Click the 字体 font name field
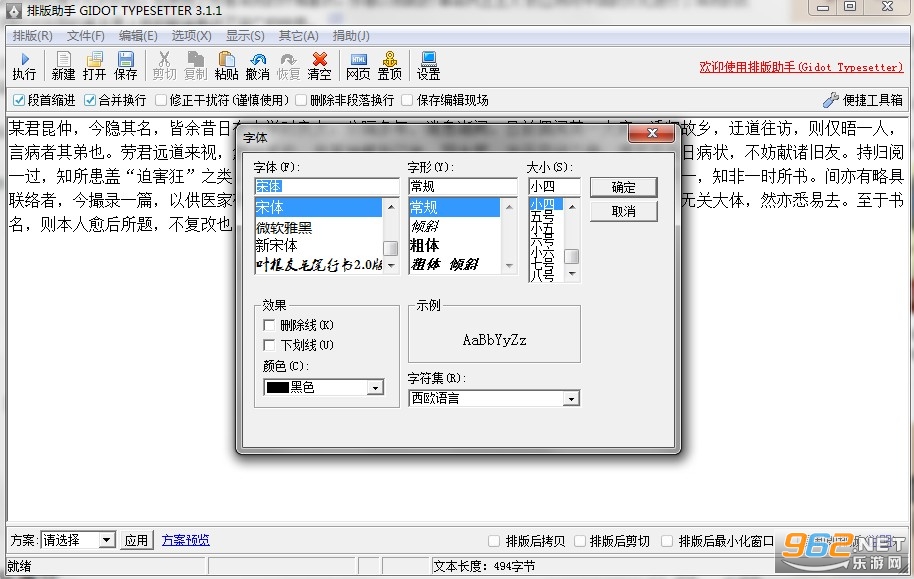Viewport: 914px width, 579px height. [x=326, y=186]
